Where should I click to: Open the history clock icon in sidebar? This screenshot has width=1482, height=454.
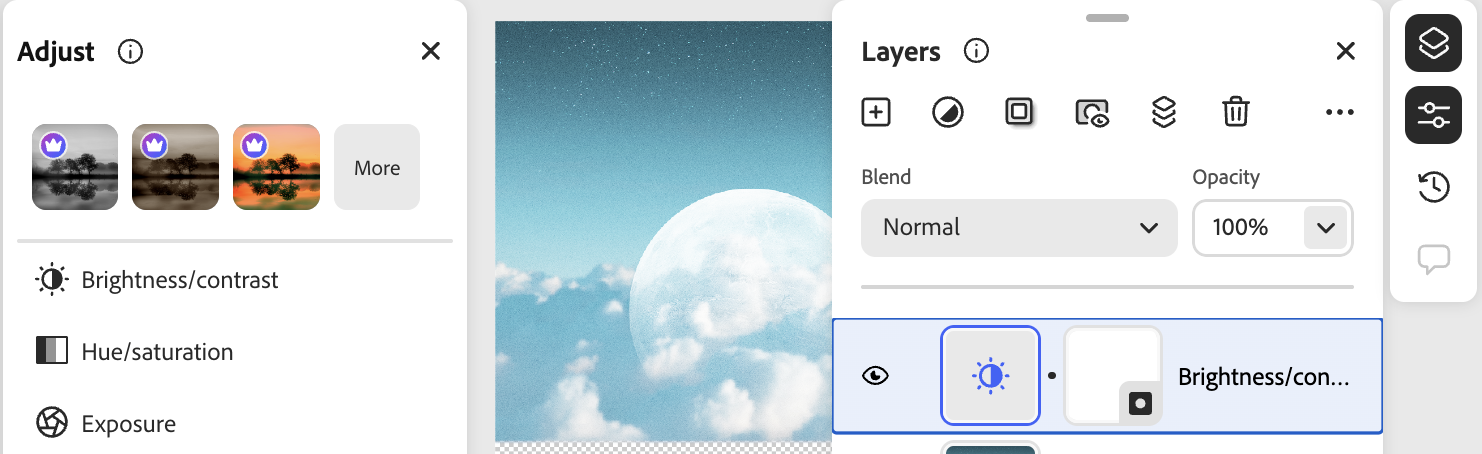tap(1434, 187)
